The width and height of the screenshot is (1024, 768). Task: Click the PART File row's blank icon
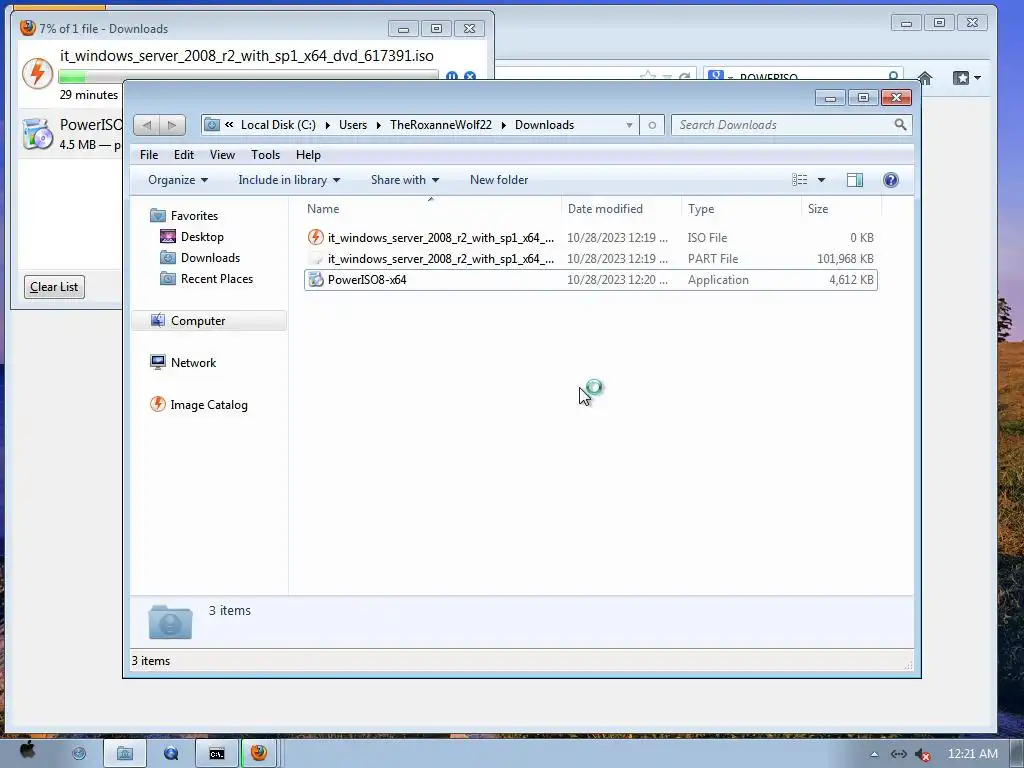315,259
